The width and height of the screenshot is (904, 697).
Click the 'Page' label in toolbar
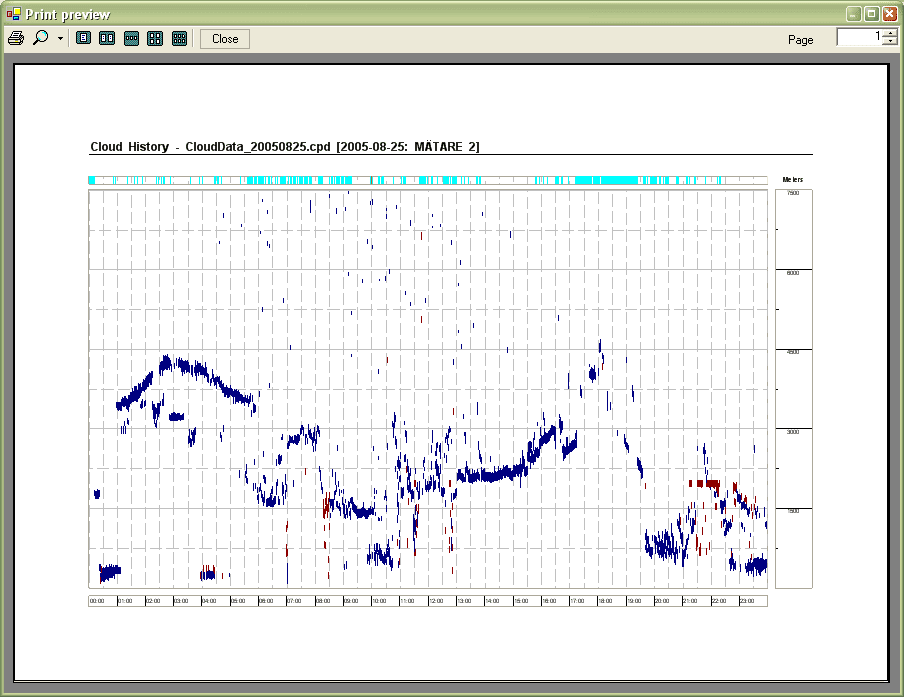800,40
